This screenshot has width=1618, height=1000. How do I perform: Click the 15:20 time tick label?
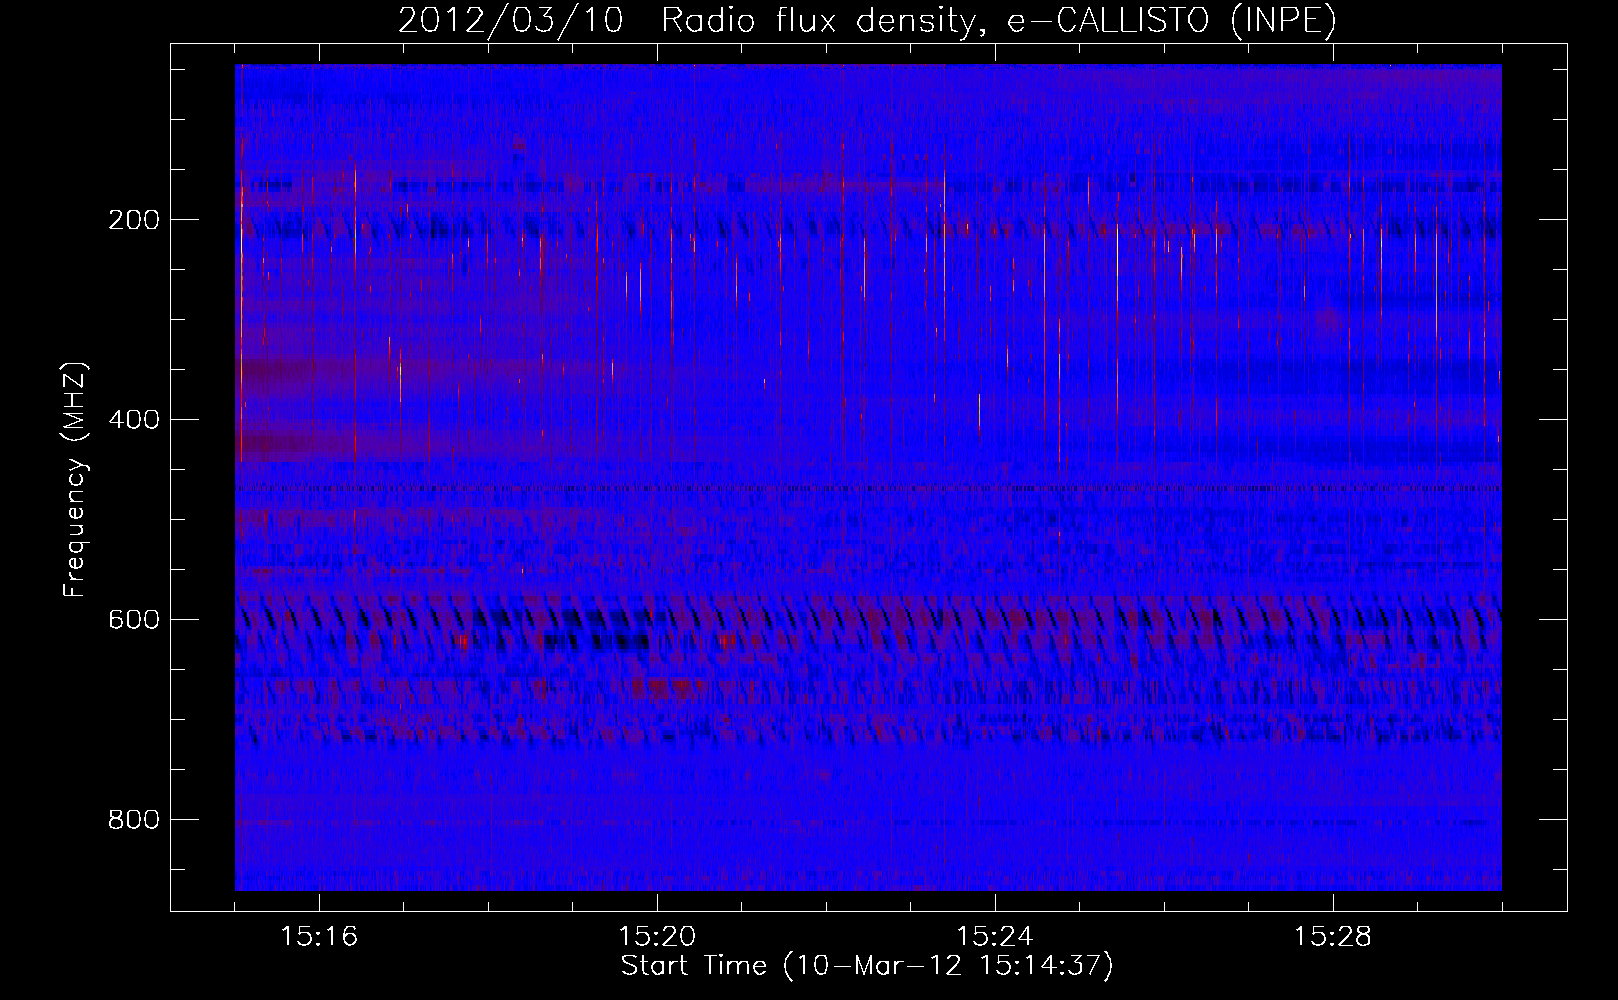[657, 937]
